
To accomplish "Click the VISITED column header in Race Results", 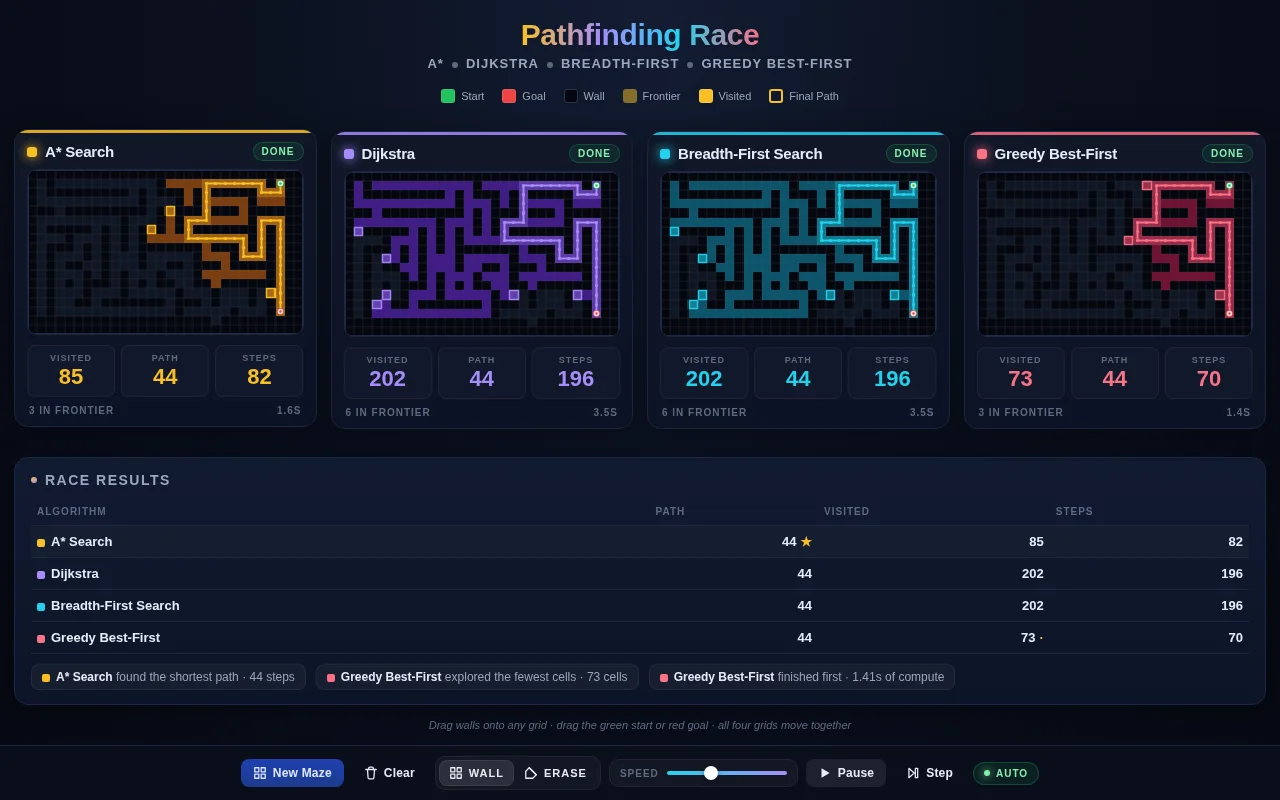I will [847, 512].
